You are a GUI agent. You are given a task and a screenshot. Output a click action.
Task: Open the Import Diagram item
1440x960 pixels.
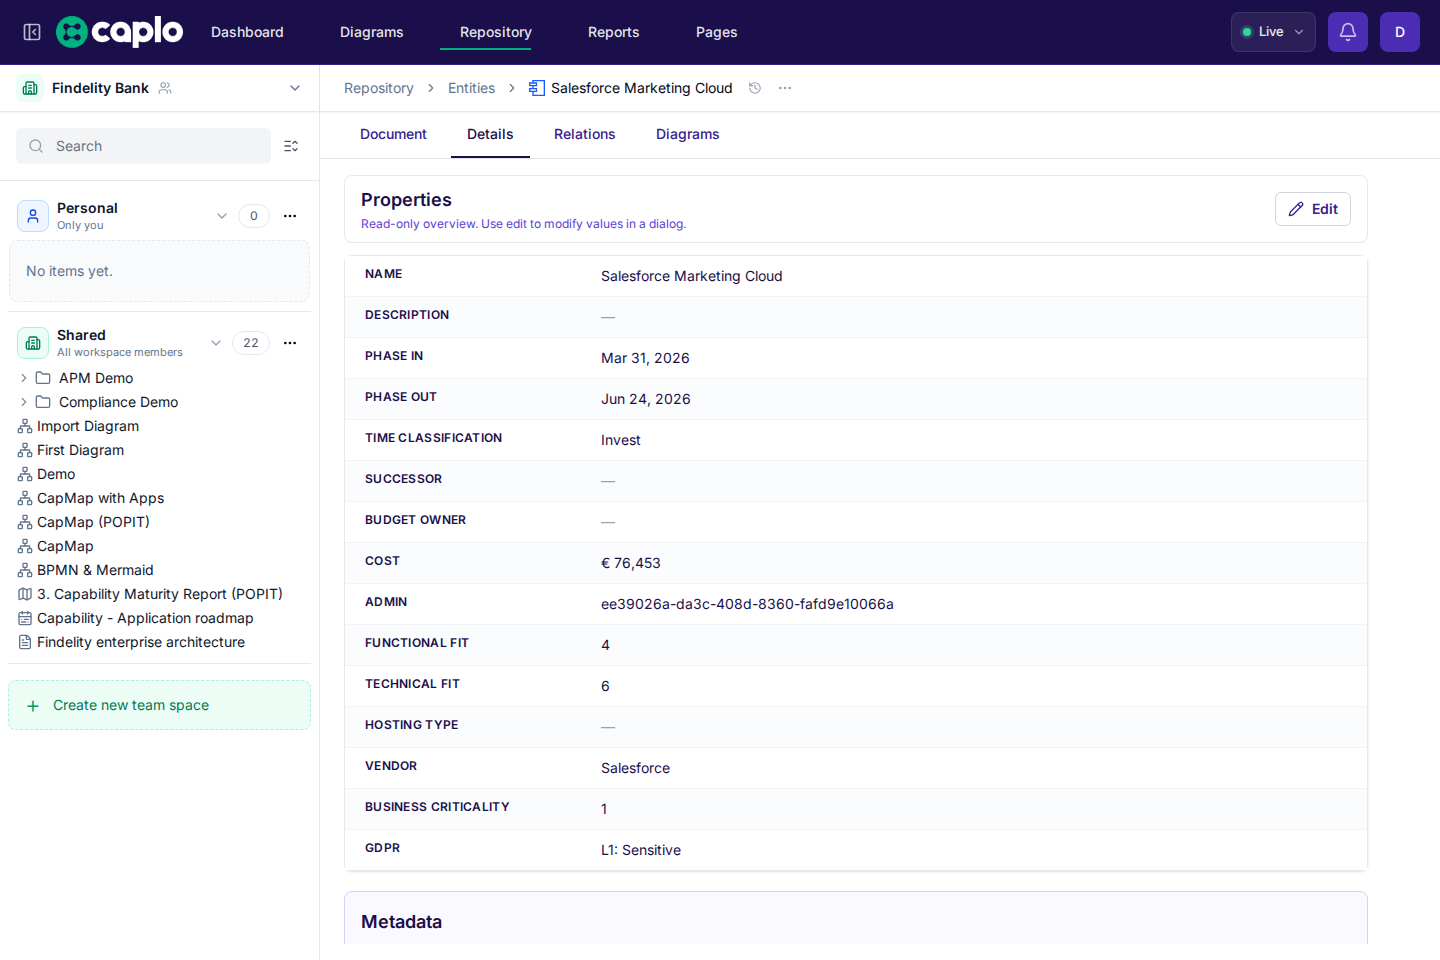tap(88, 426)
